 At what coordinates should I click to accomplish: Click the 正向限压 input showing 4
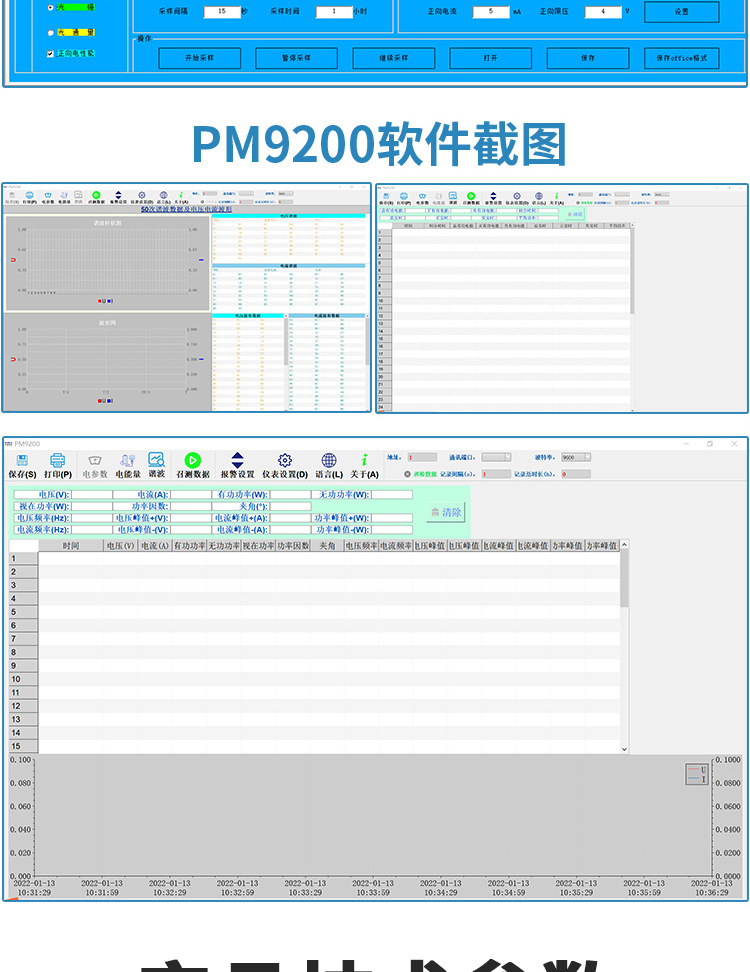(x=603, y=12)
